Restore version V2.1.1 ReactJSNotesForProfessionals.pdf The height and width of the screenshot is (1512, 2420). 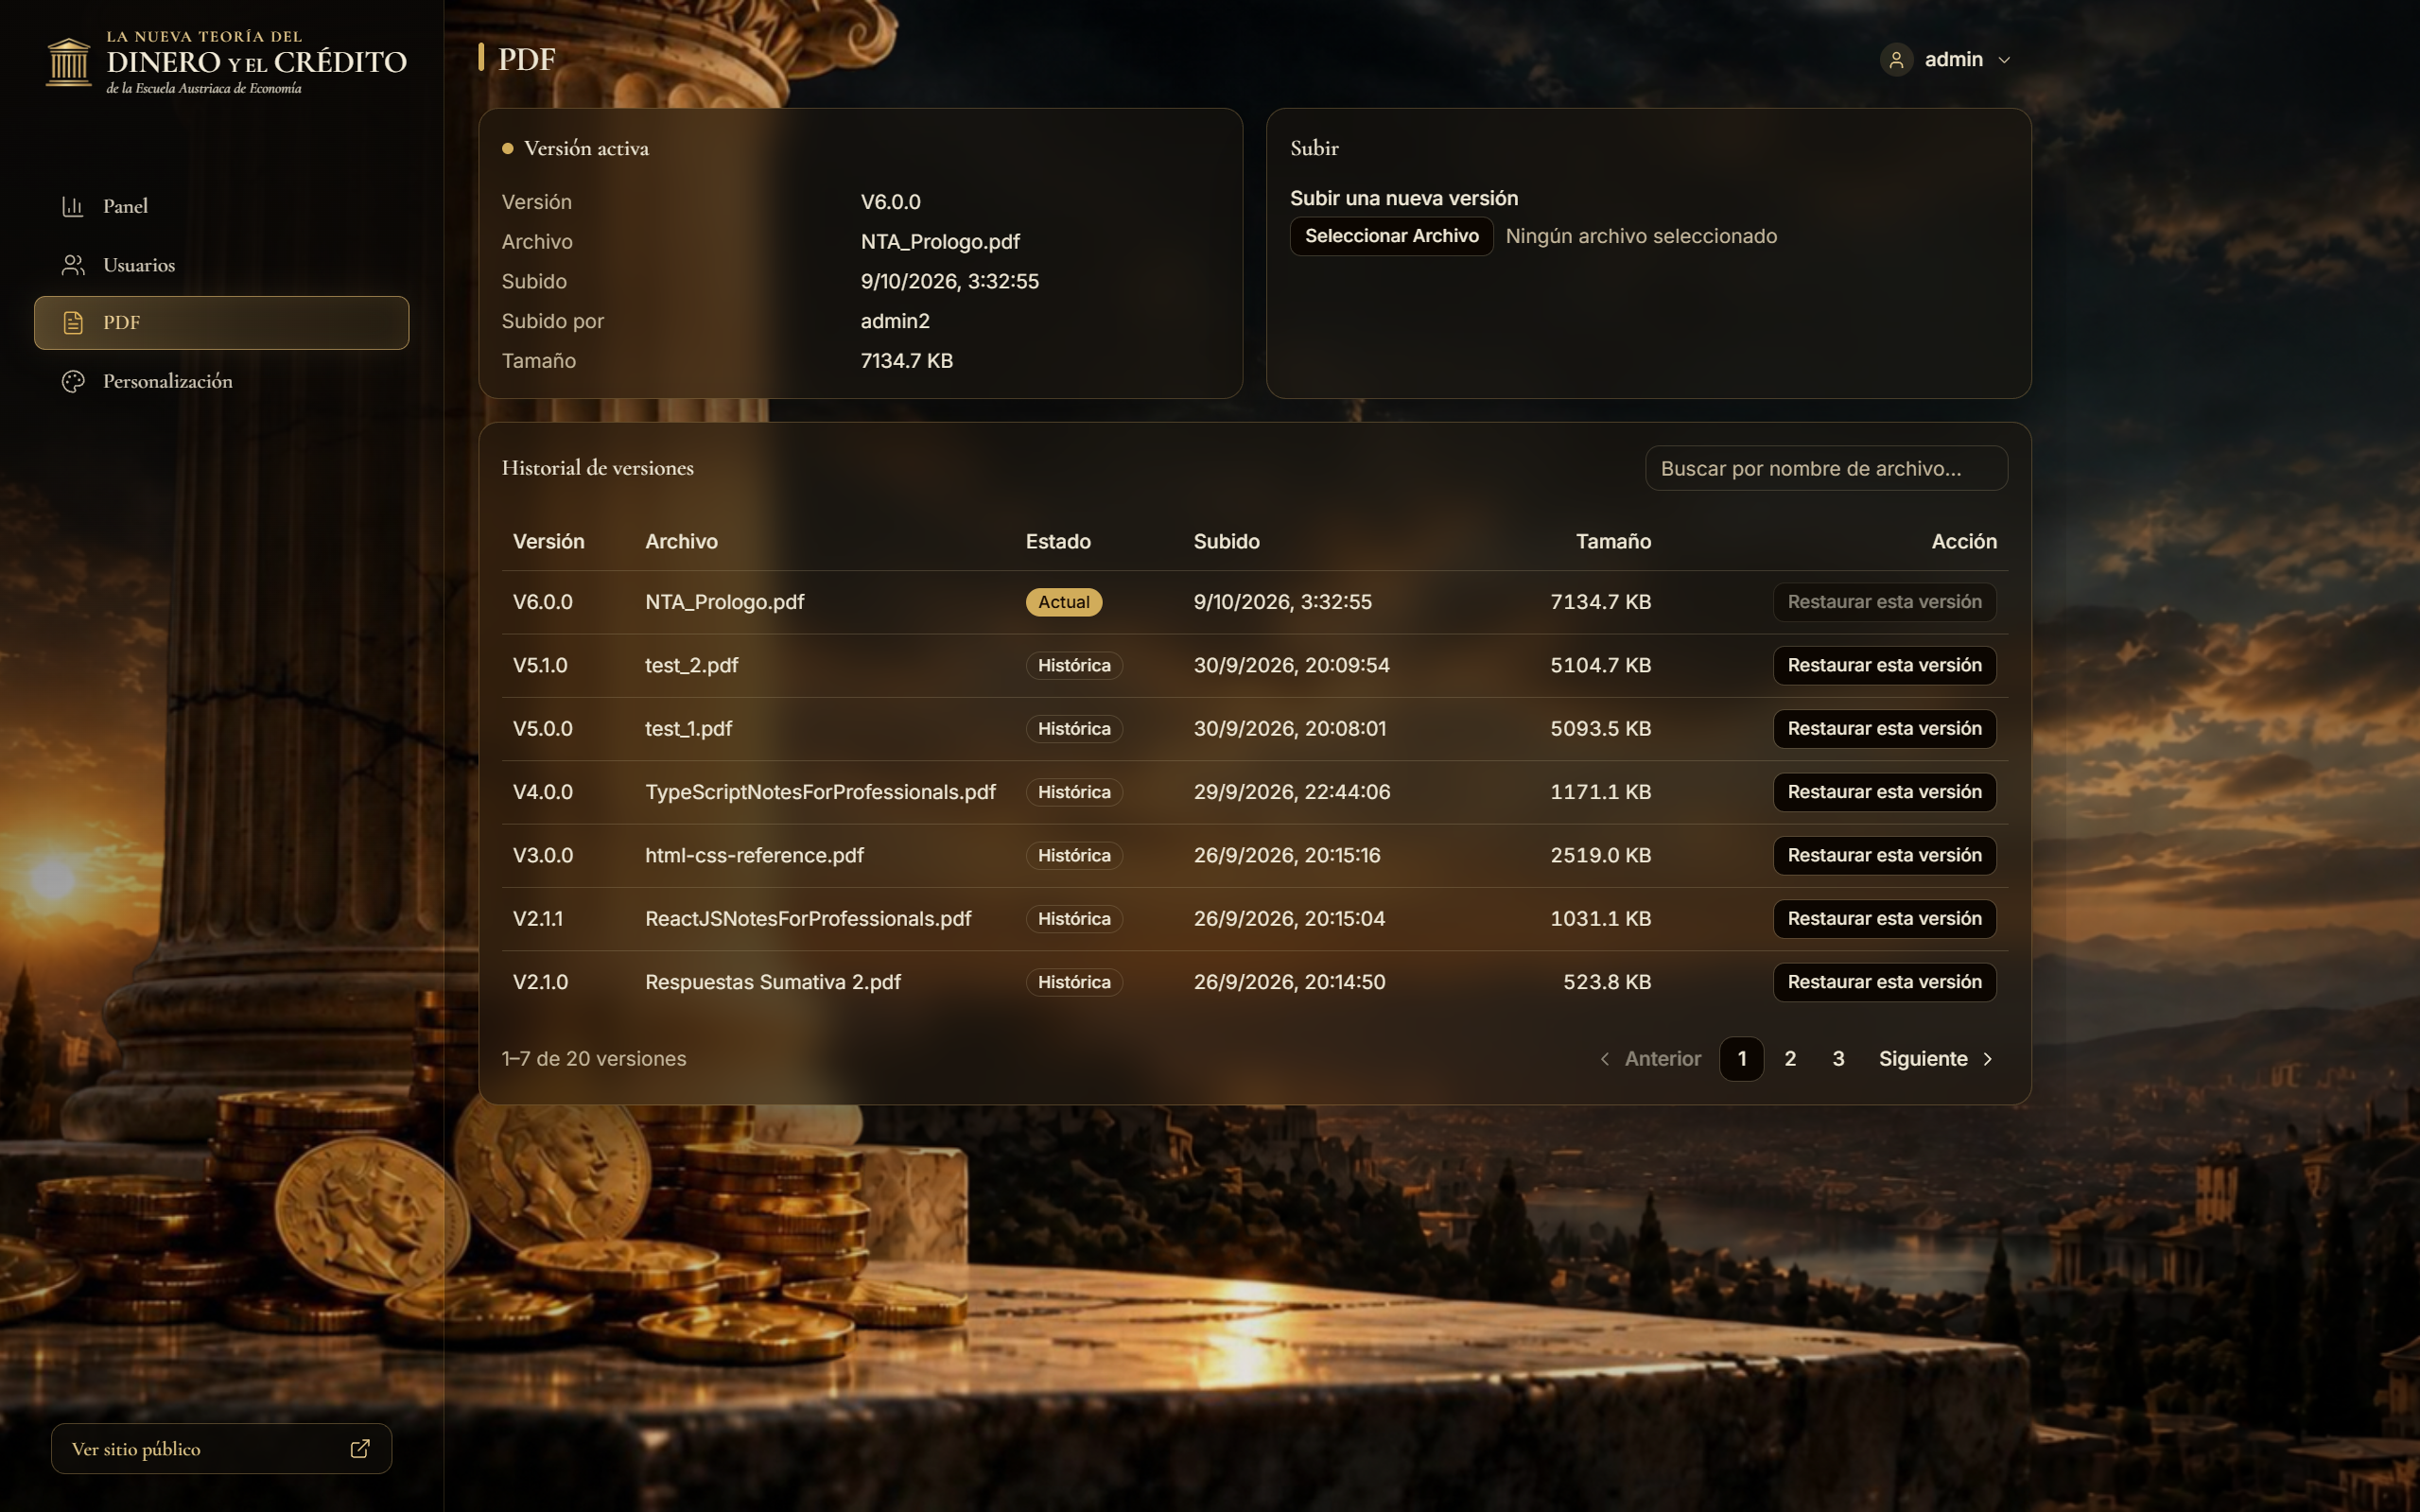(1884, 919)
